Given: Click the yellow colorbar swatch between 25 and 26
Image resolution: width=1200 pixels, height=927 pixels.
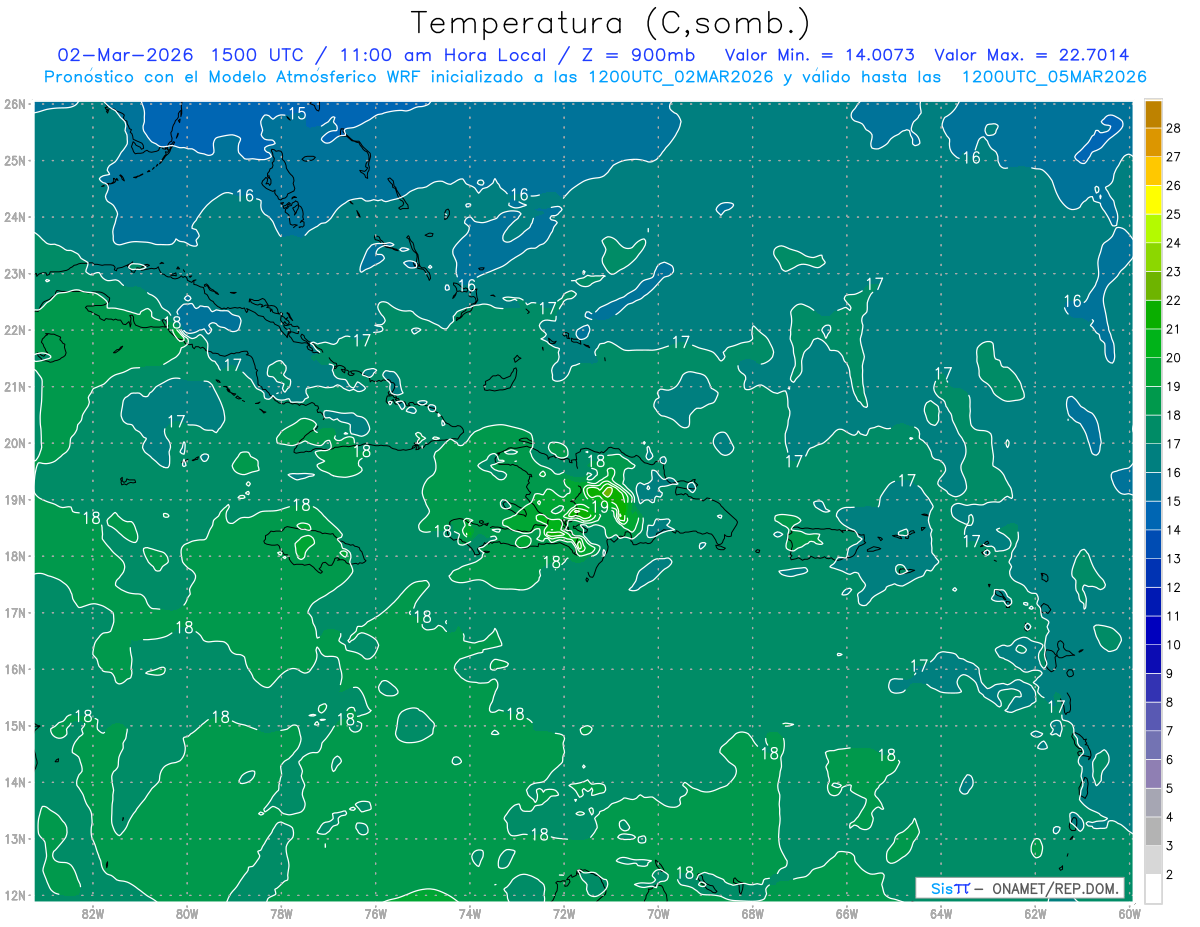Looking at the screenshot, I should click(x=1153, y=199).
